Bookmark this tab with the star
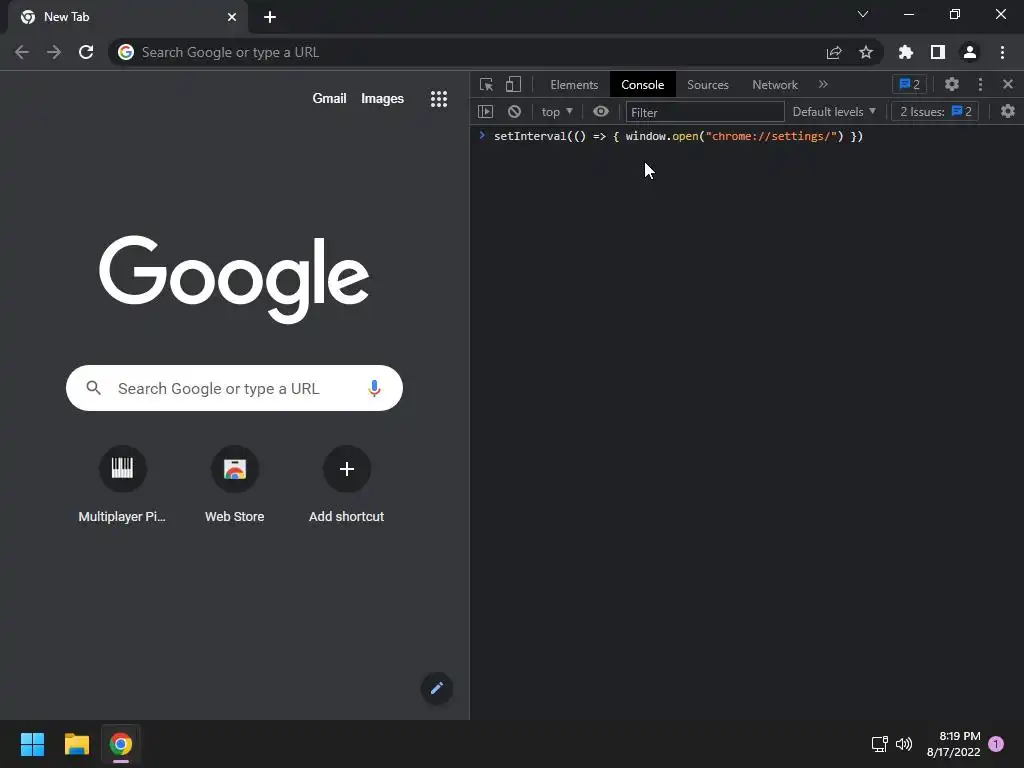This screenshot has width=1024, height=768. pos(866,52)
